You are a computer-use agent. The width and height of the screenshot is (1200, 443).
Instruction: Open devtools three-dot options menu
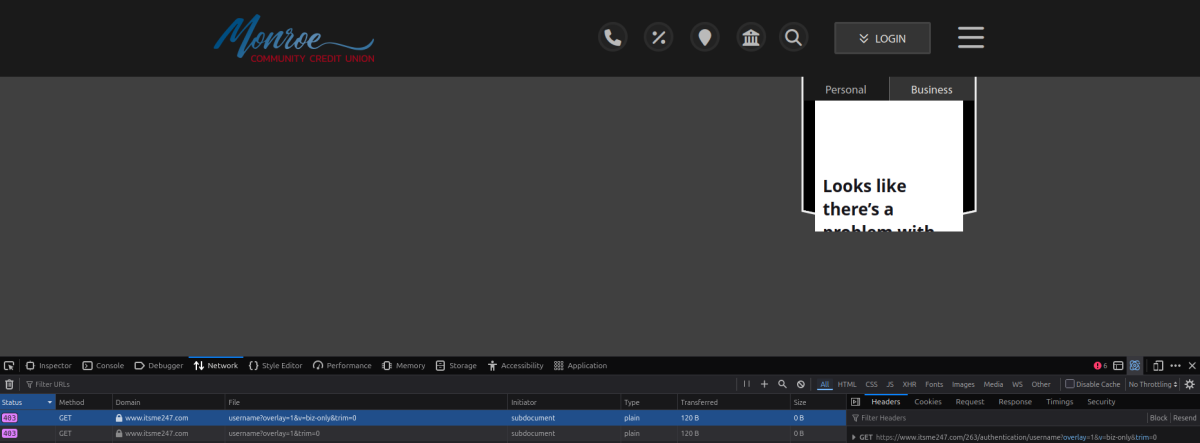pos(1175,365)
